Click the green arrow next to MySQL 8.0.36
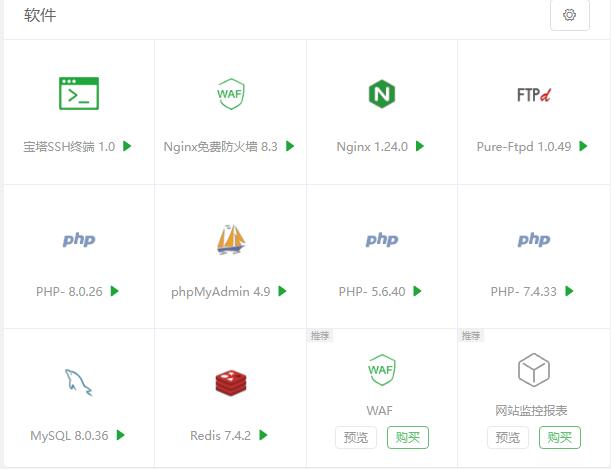 [x=121, y=435]
